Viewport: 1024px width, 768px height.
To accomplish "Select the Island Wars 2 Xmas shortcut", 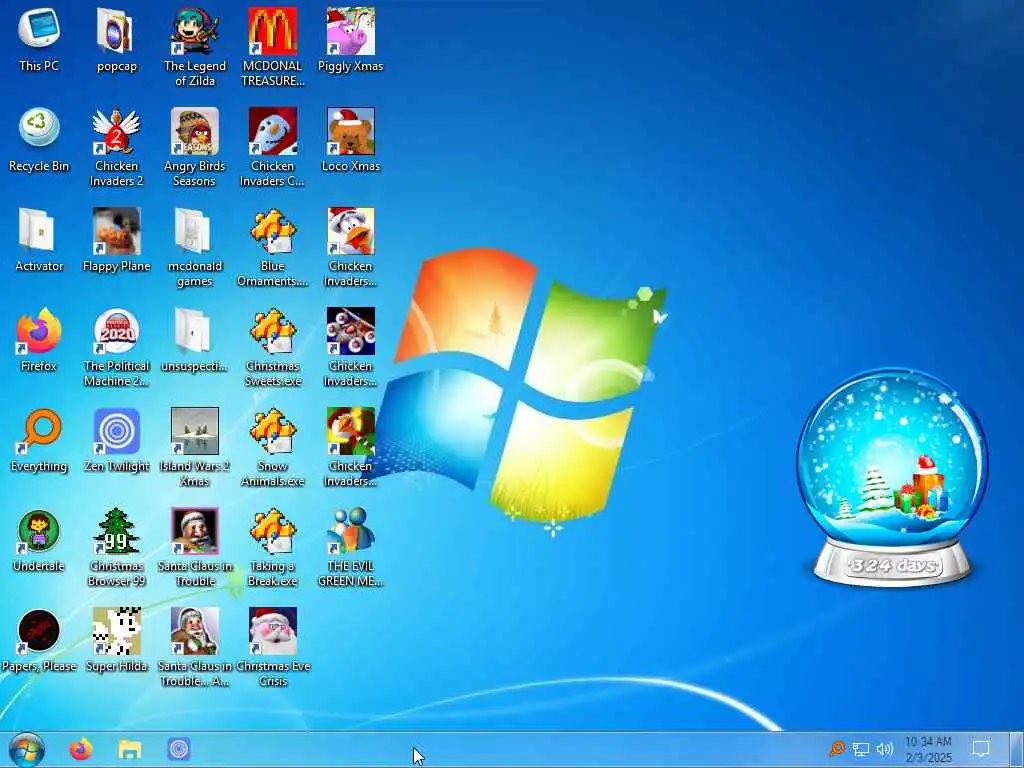I will [x=195, y=447].
